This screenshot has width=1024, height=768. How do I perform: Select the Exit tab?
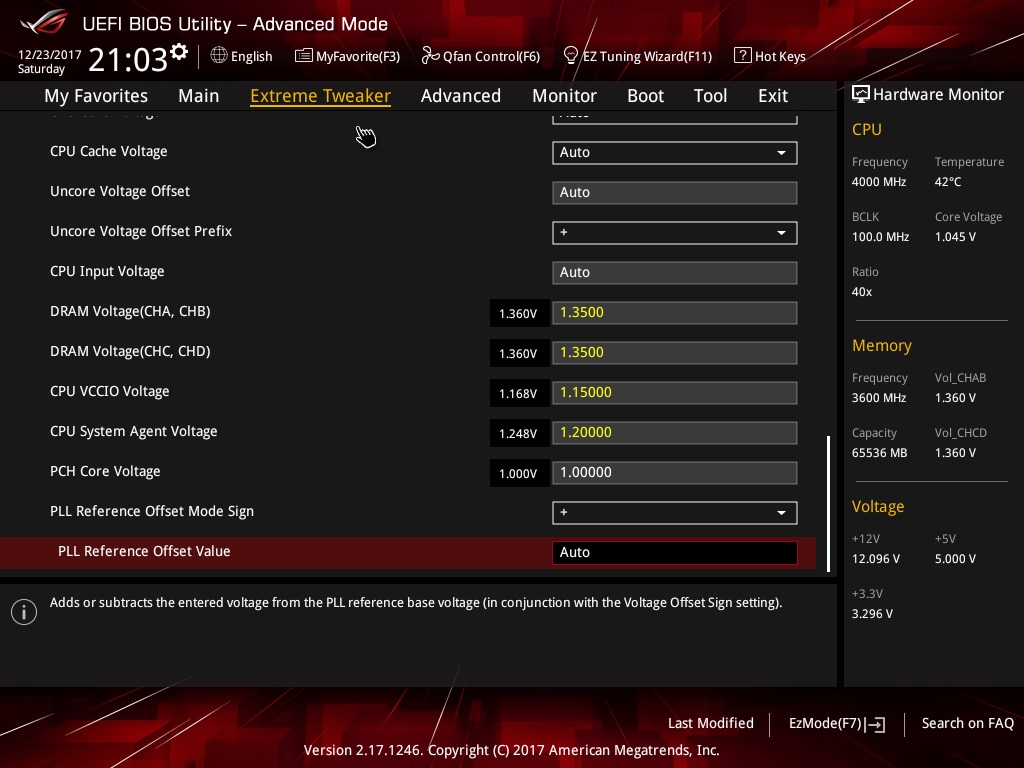(x=773, y=96)
